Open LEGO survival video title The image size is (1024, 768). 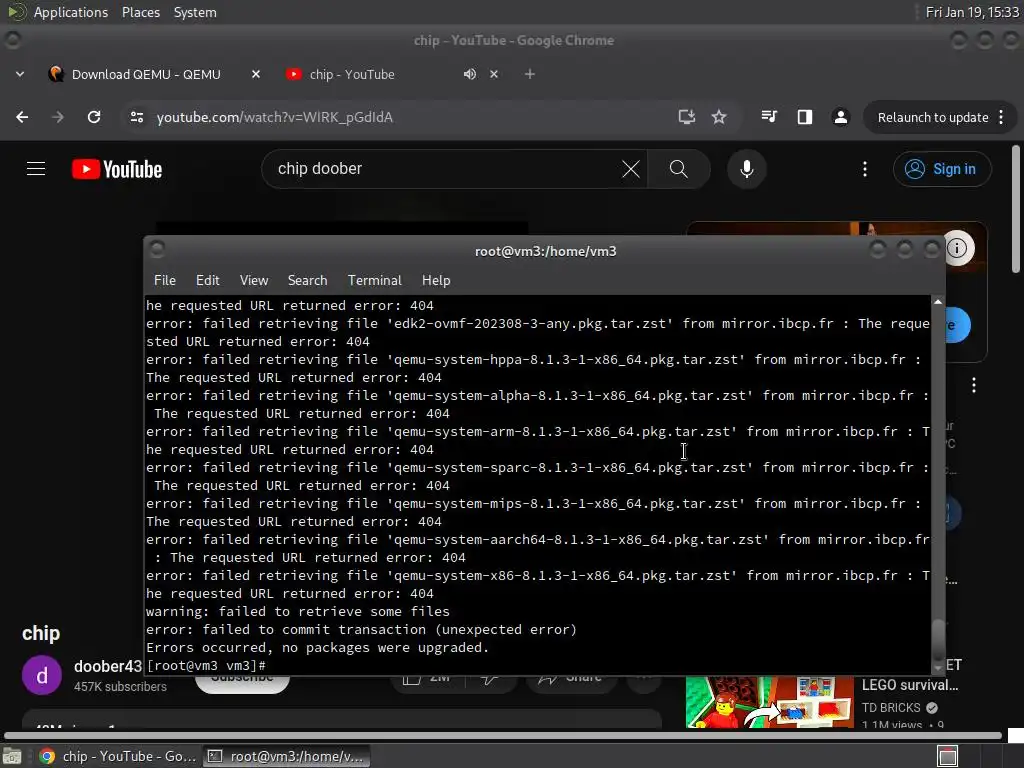[910, 685]
